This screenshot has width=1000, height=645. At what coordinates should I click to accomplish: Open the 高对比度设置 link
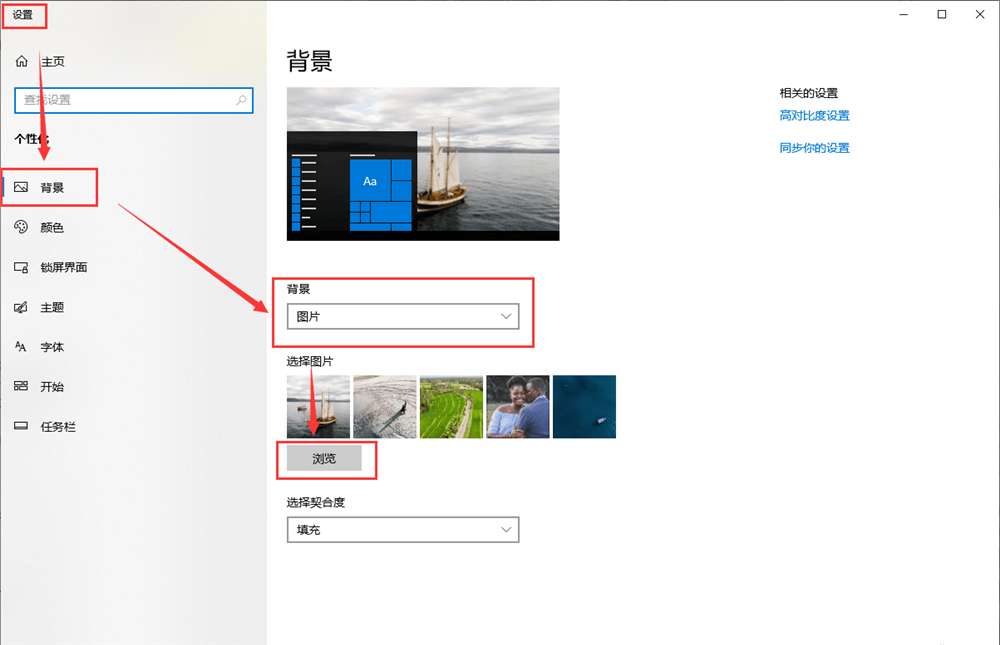click(x=815, y=115)
